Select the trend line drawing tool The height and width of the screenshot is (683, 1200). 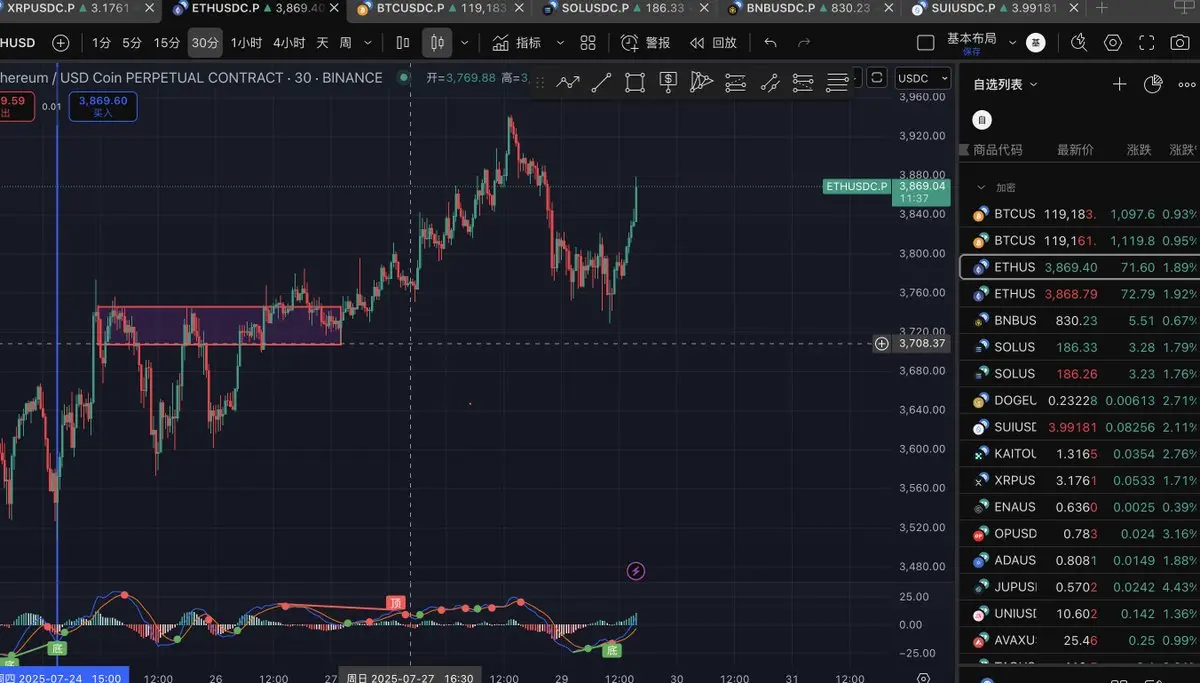tap(601, 82)
